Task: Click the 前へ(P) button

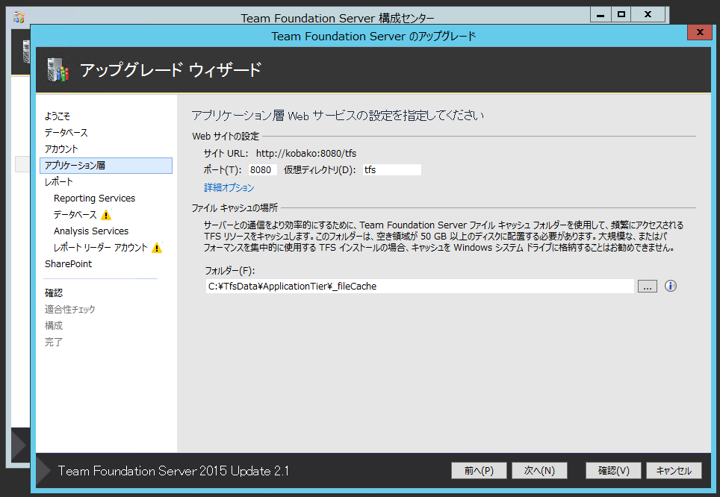Action: click(479, 471)
